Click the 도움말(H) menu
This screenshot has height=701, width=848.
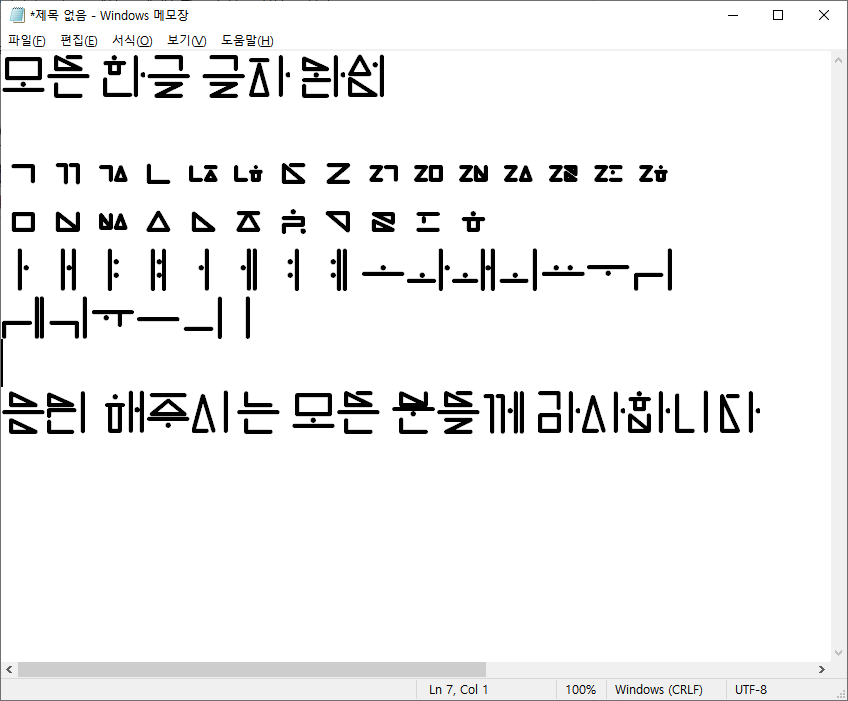click(x=247, y=40)
